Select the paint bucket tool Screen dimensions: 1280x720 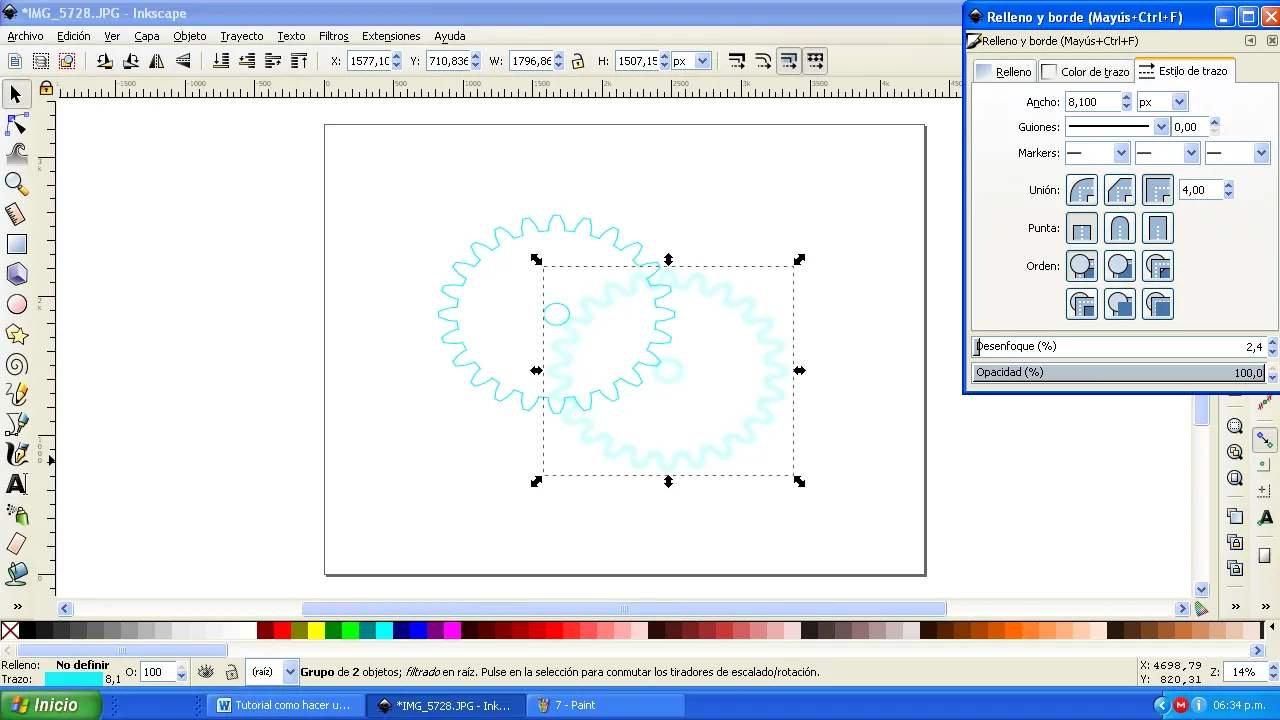click(x=16, y=574)
